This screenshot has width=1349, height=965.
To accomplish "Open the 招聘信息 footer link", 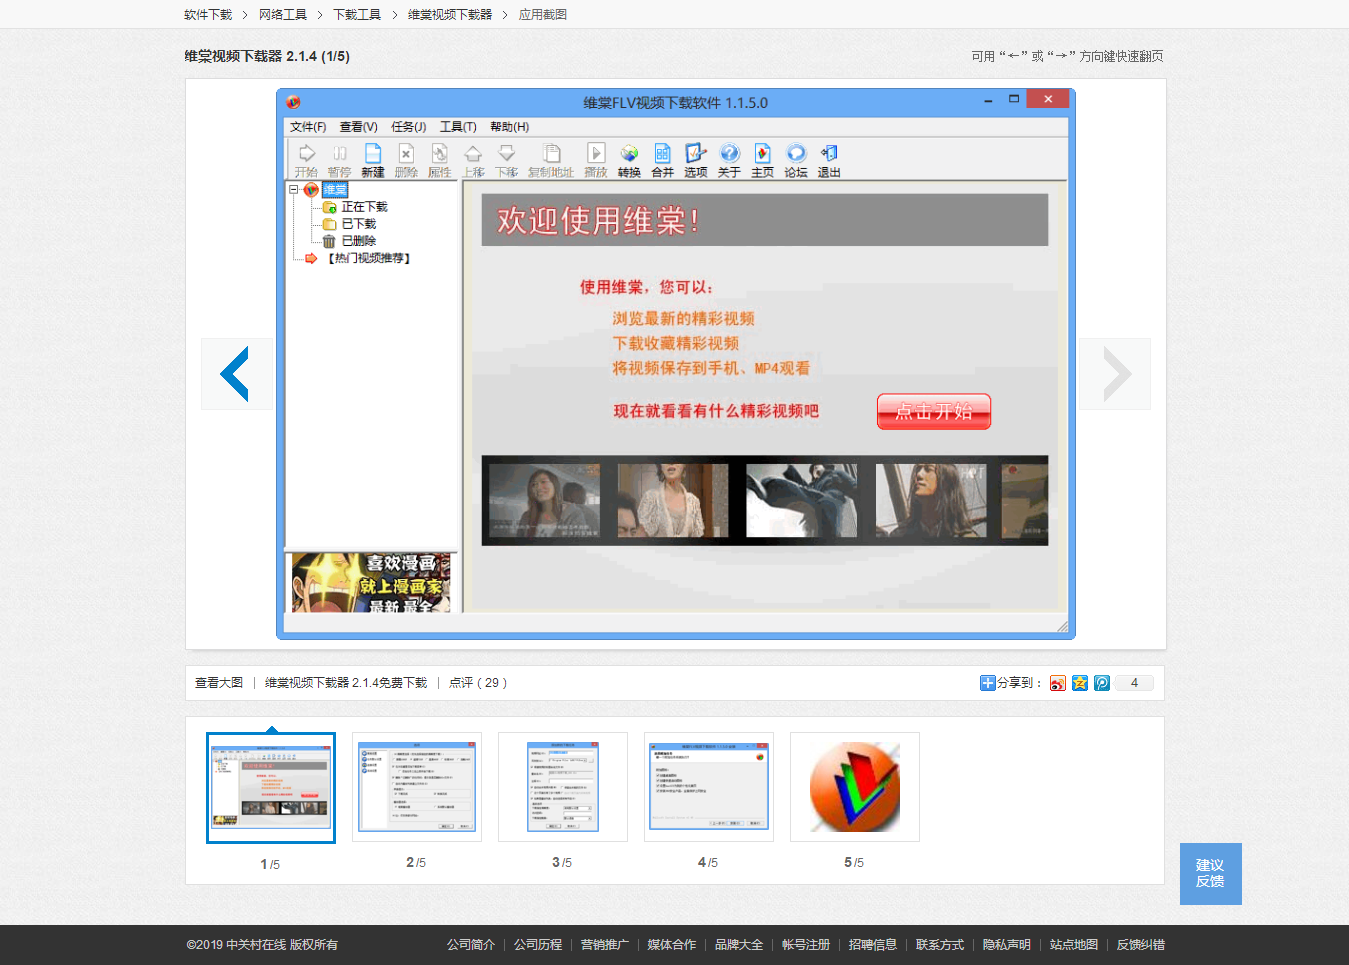I will pos(873,945).
